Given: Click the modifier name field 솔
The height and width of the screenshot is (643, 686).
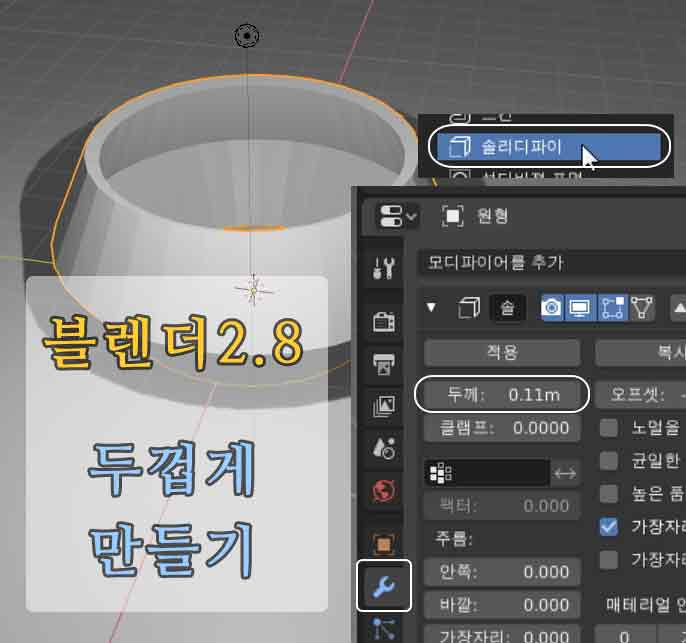Looking at the screenshot, I should click(x=508, y=308).
